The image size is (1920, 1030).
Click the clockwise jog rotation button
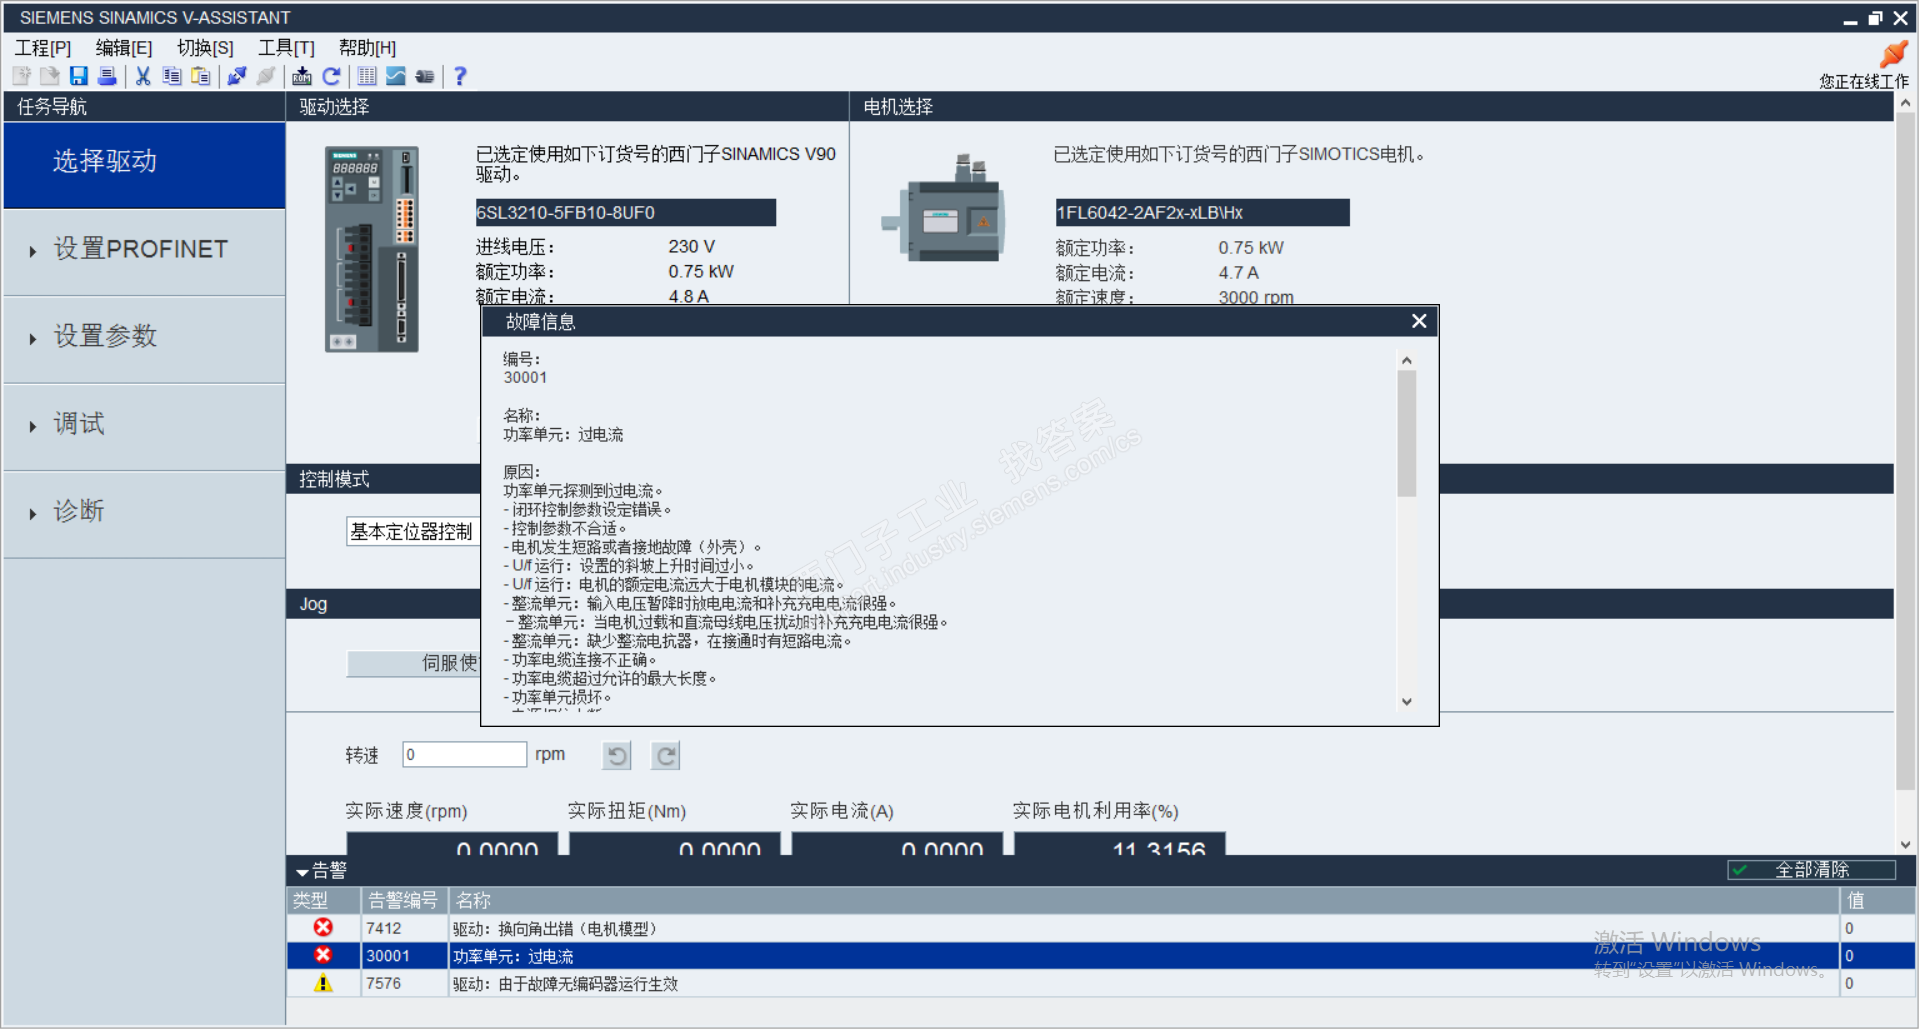click(x=666, y=756)
